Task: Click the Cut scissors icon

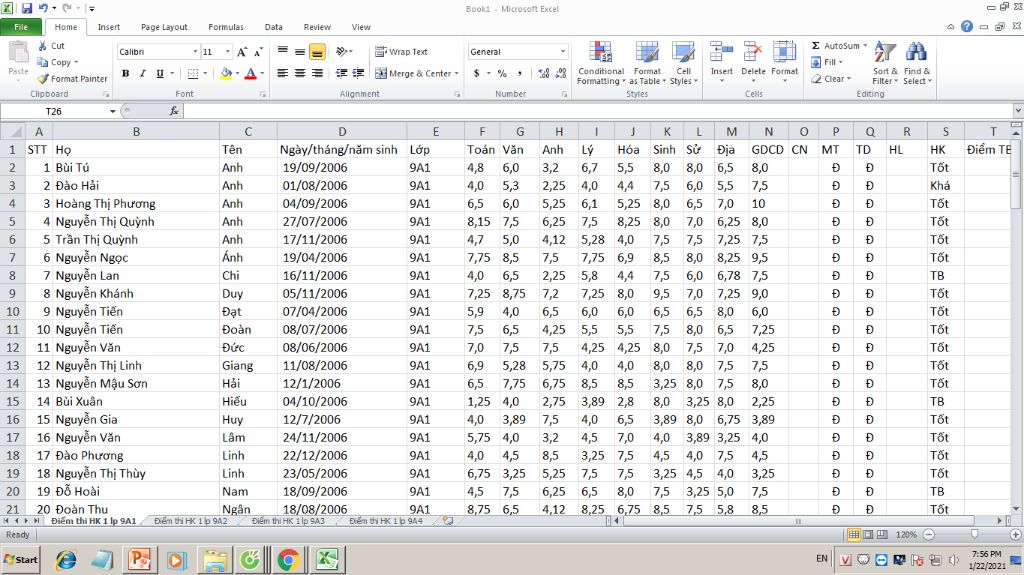Action: click(x=42, y=46)
